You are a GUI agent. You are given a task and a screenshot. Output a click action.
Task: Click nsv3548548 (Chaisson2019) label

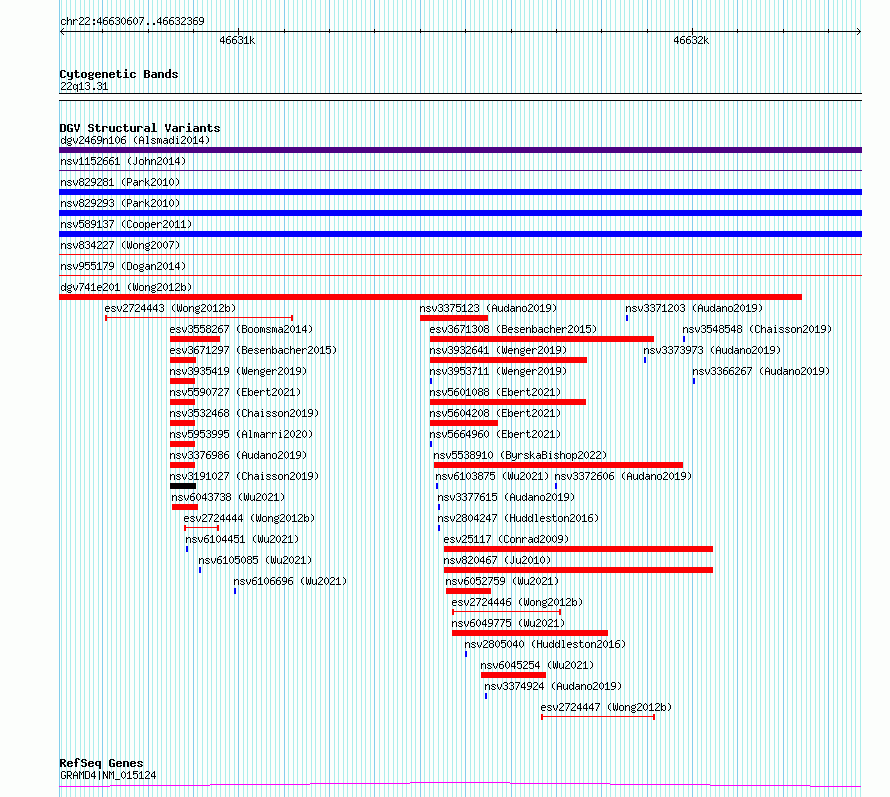757,329
